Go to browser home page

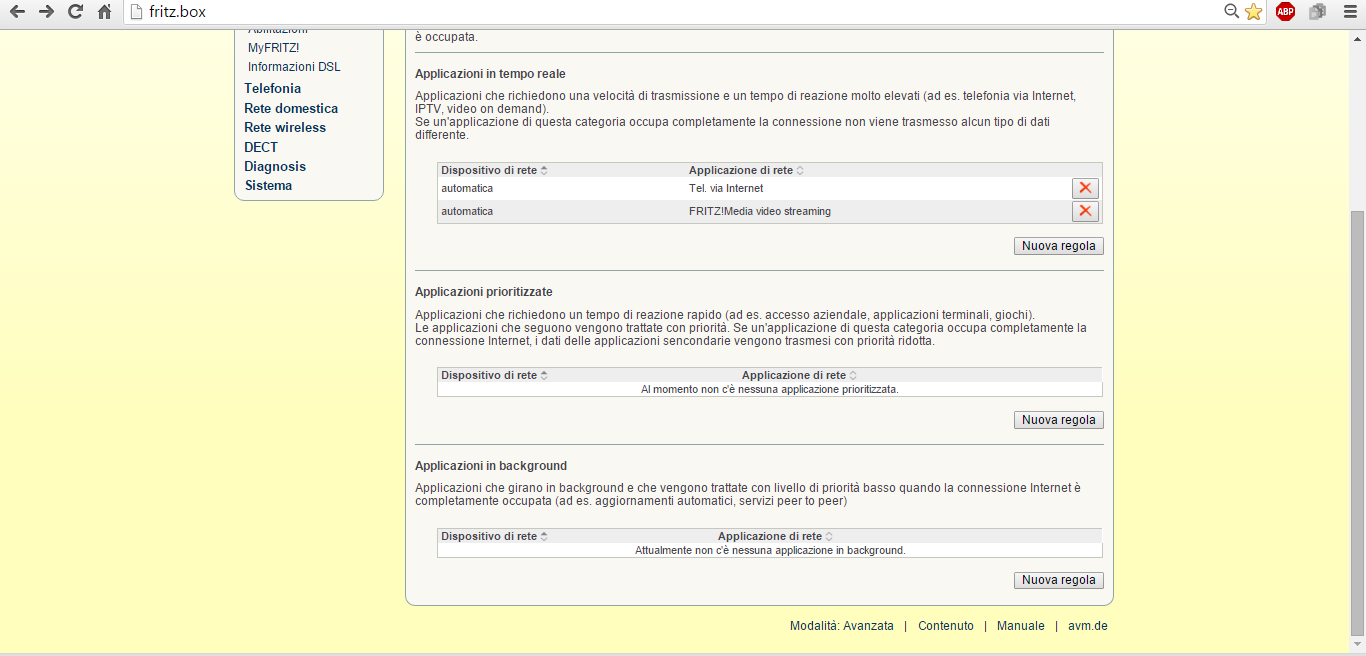(x=104, y=12)
